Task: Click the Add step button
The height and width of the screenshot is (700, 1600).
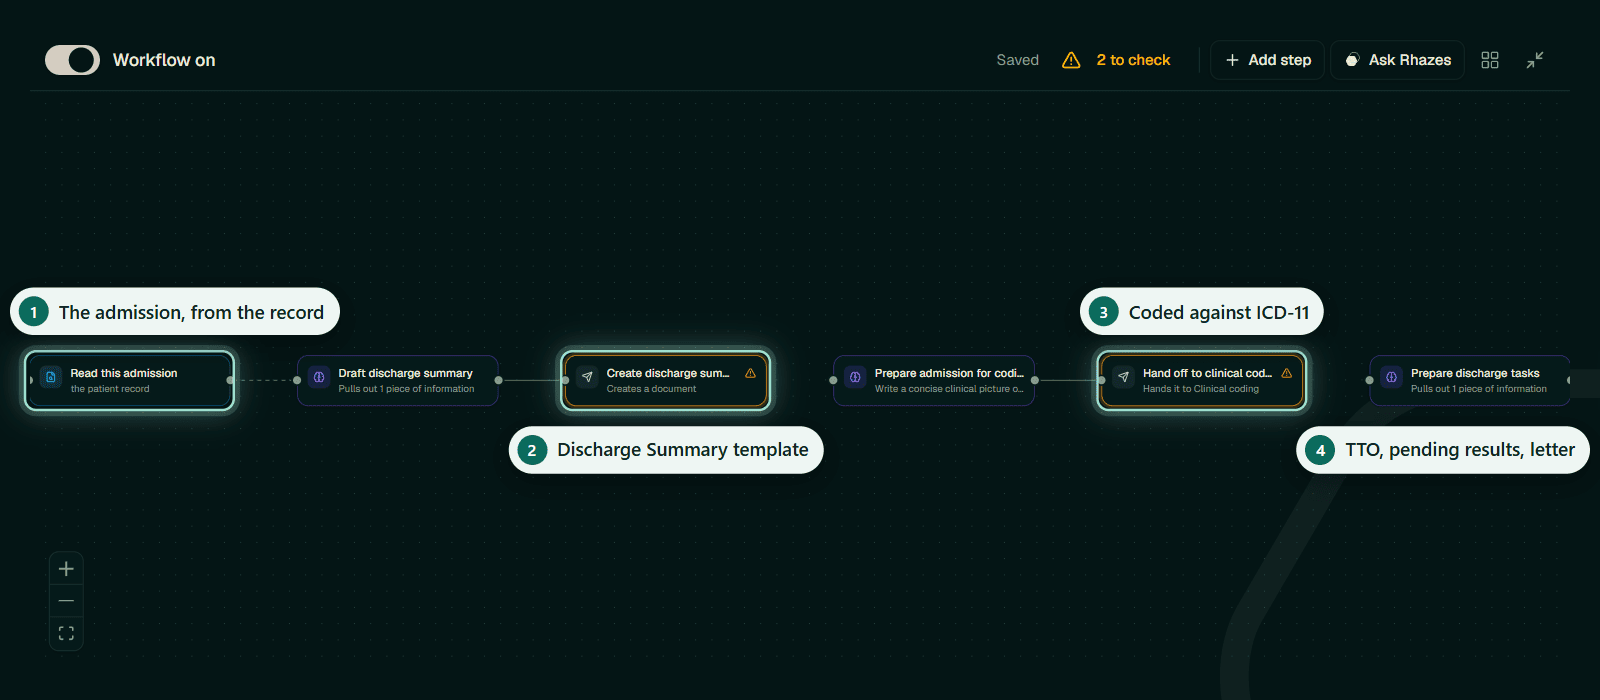Action: (1267, 60)
